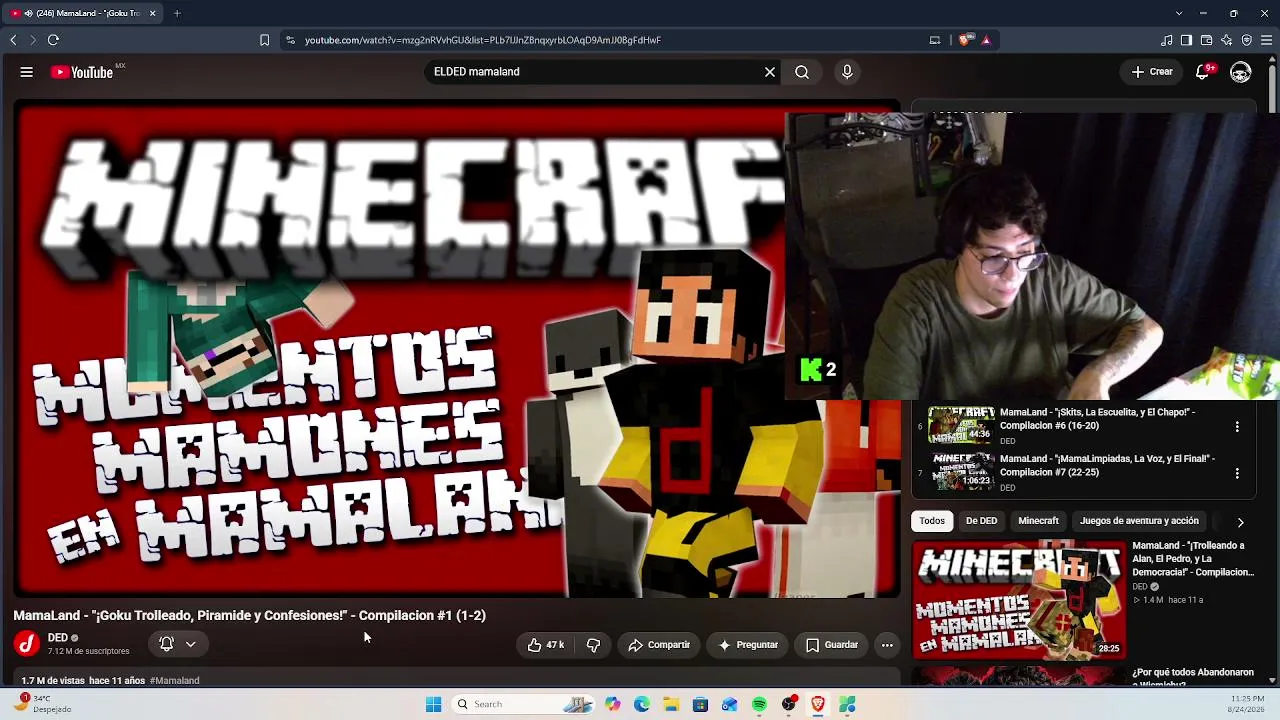Open the 28:25 recommended video thumbnail
This screenshot has width=1280, height=720.
(1018, 600)
